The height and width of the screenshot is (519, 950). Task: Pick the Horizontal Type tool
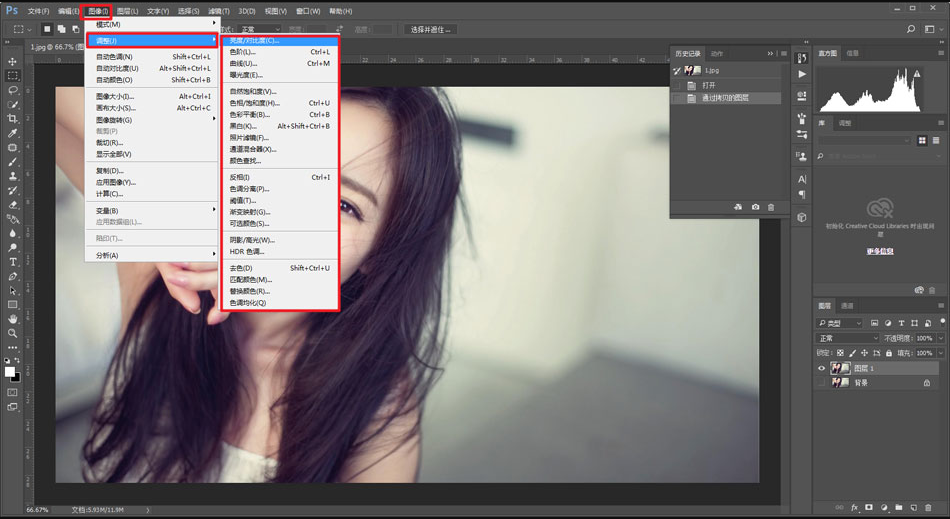pyautogui.click(x=13, y=262)
